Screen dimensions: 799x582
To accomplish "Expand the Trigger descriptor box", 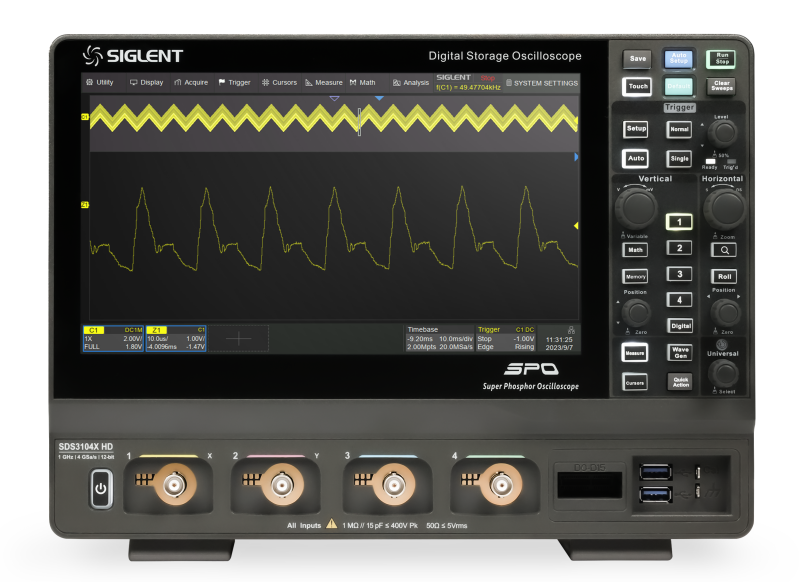I will (507, 338).
